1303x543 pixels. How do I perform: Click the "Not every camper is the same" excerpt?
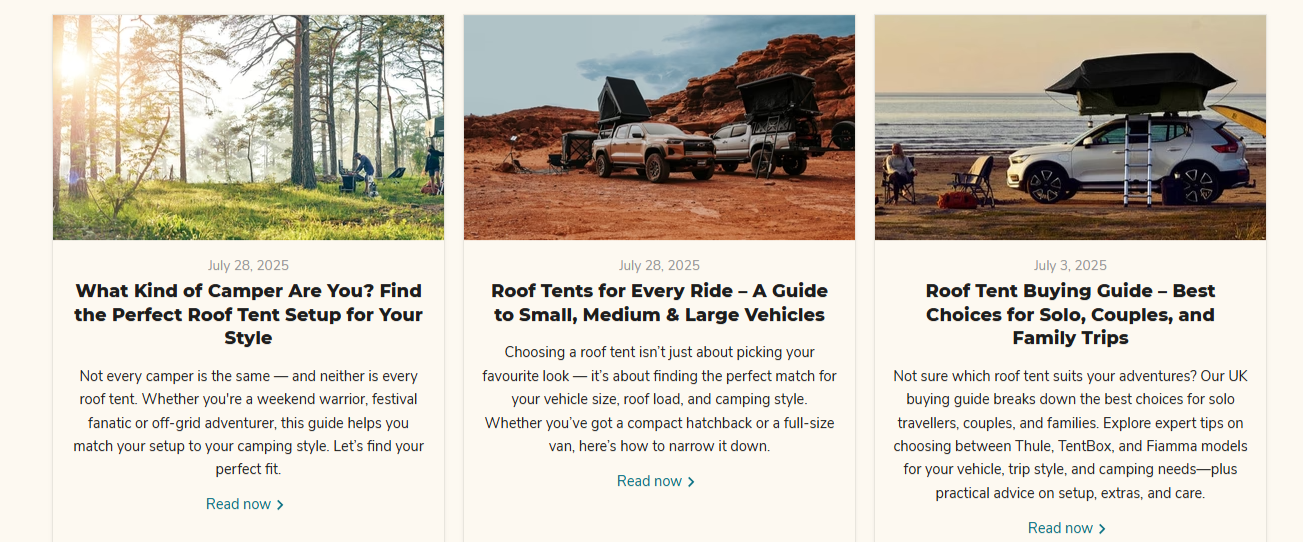(x=248, y=422)
